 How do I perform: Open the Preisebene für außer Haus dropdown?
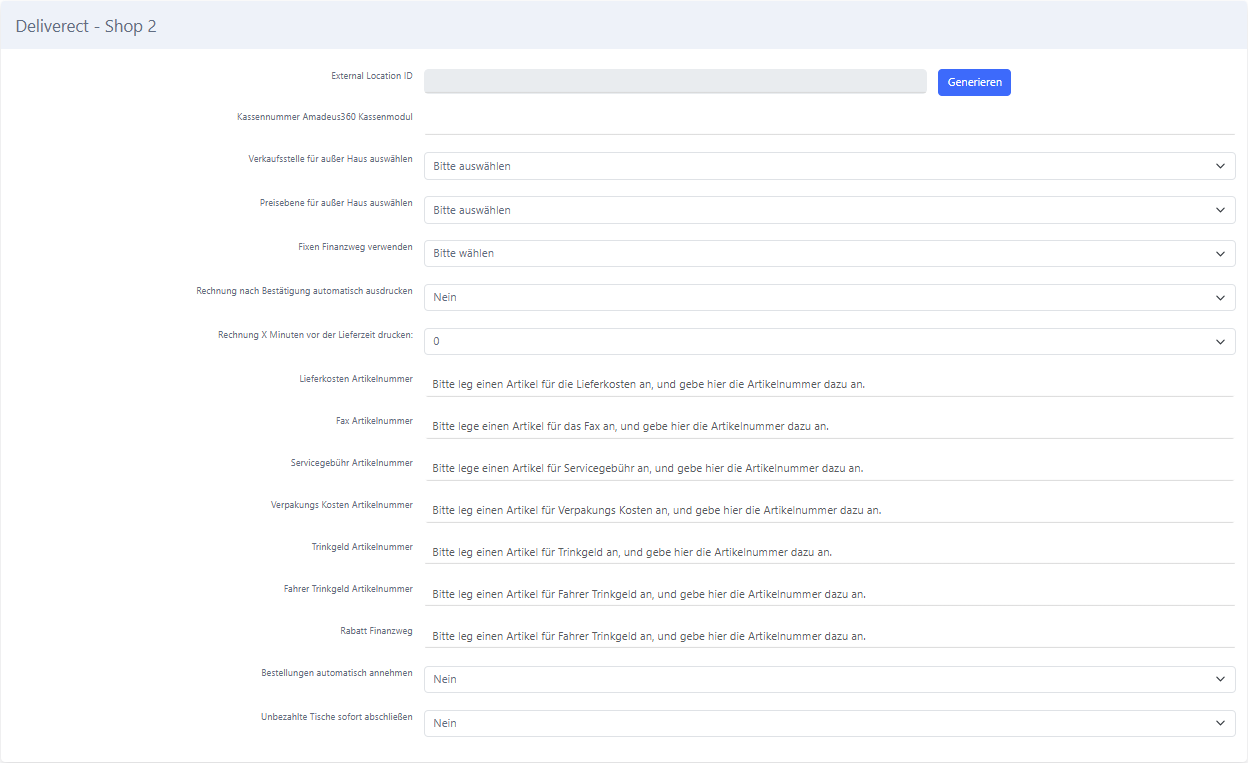[x=830, y=210]
